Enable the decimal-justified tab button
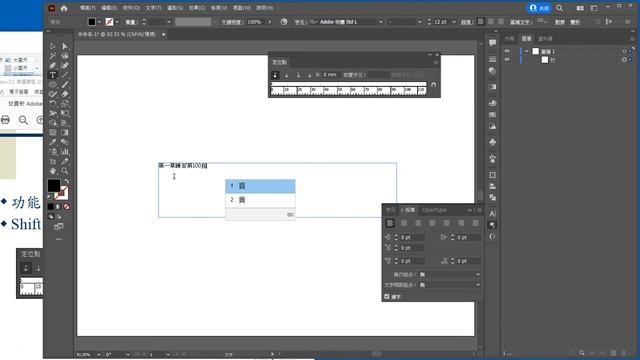 tap(309, 75)
